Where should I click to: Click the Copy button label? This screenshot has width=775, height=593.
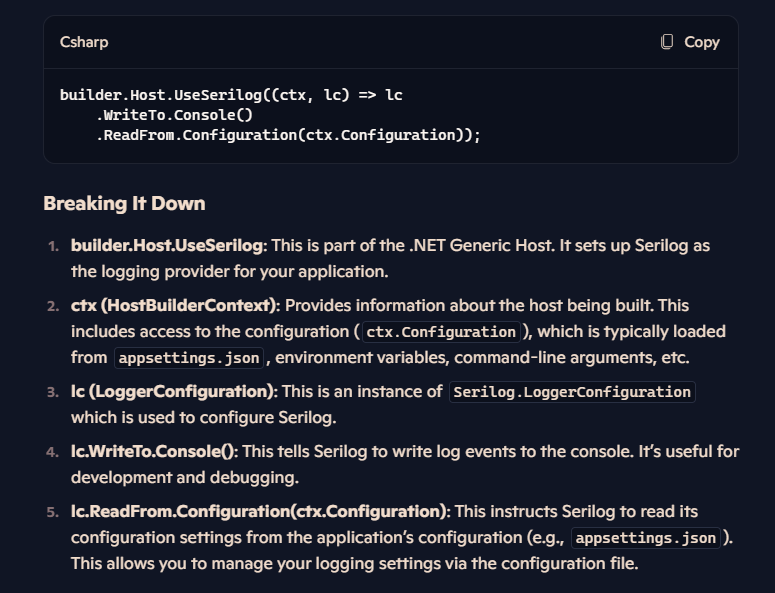(702, 42)
